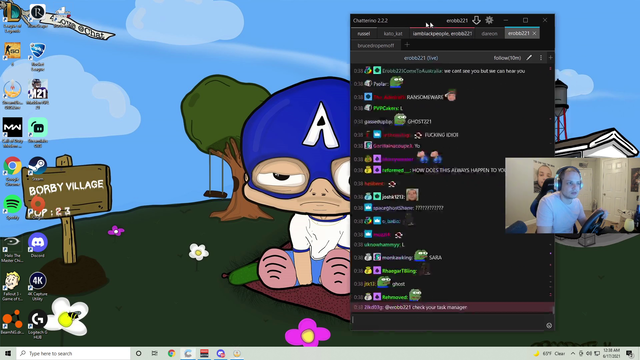The image size is (640, 360).
Task: Open the notification center icon
Action: [629, 353]
